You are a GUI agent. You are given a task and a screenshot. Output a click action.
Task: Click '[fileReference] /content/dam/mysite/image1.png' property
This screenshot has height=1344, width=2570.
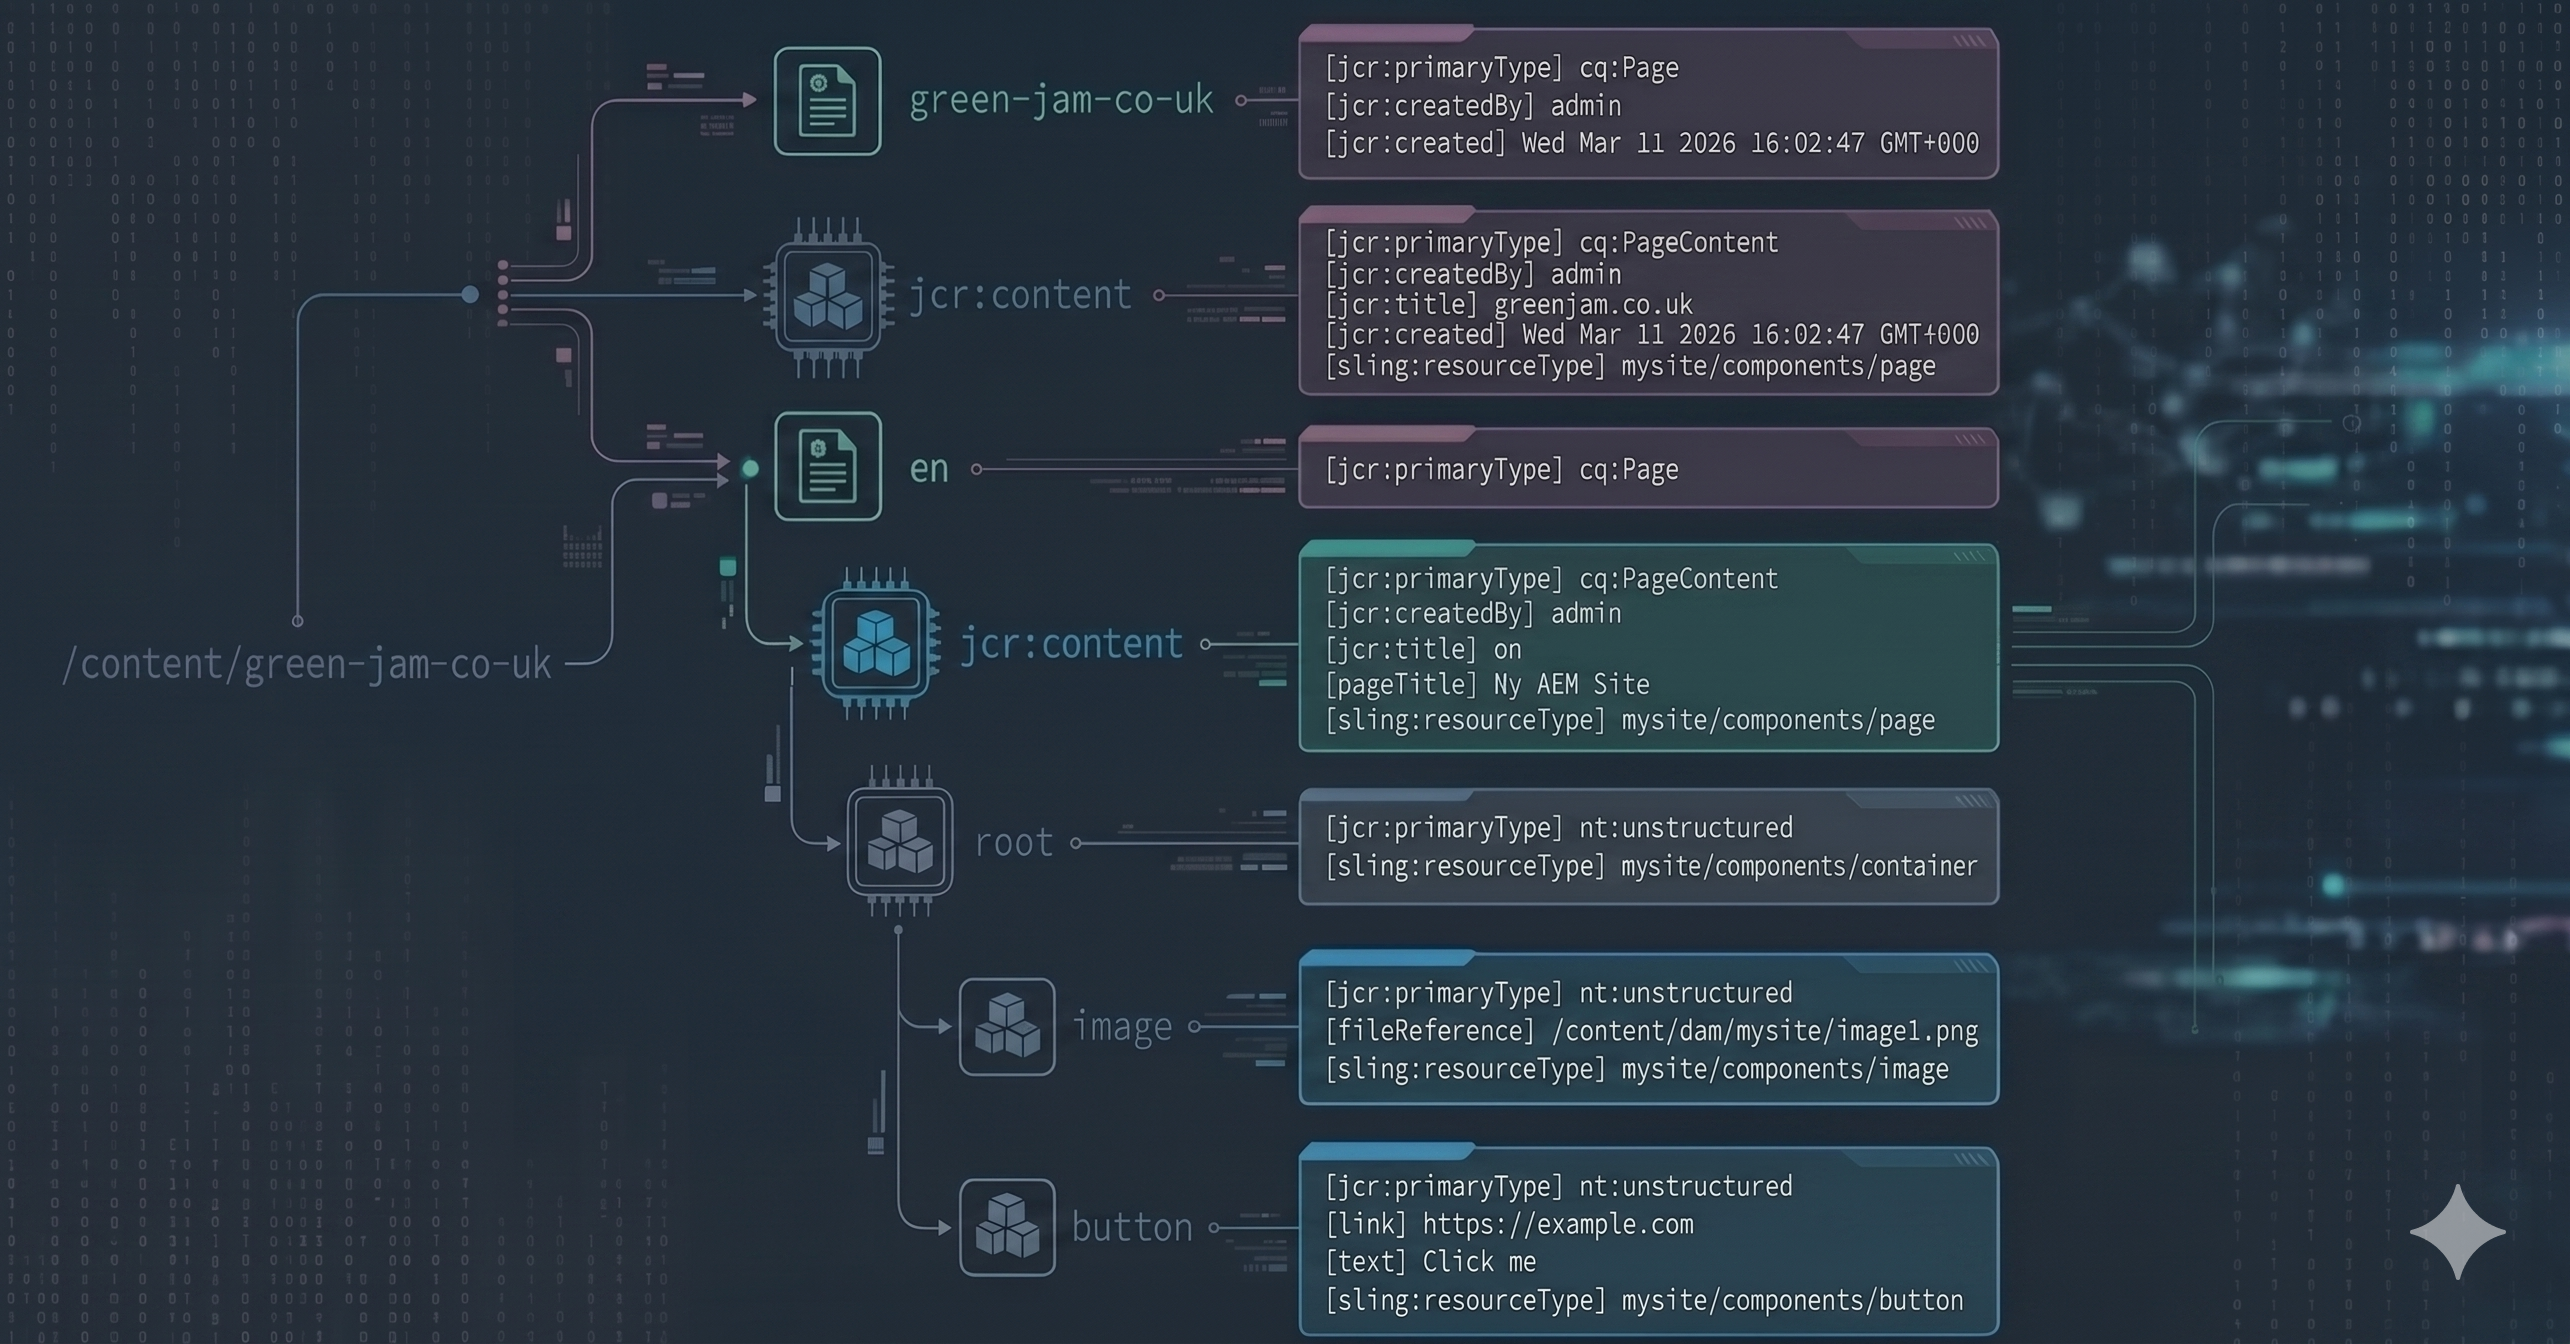coord(1652,1031)
